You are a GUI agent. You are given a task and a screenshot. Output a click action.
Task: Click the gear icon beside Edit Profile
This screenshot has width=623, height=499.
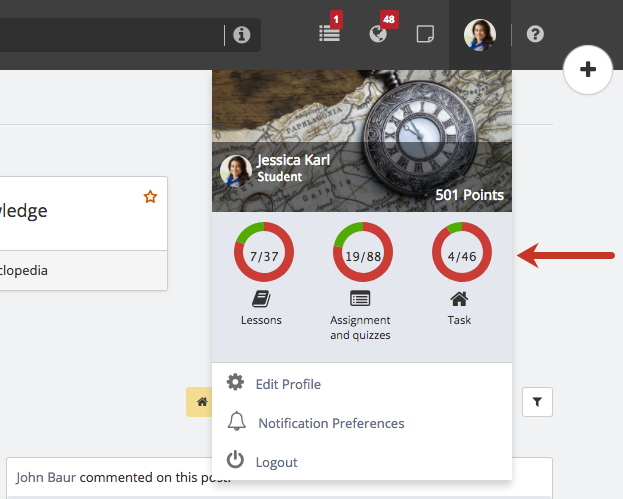(x=235, y=382)
